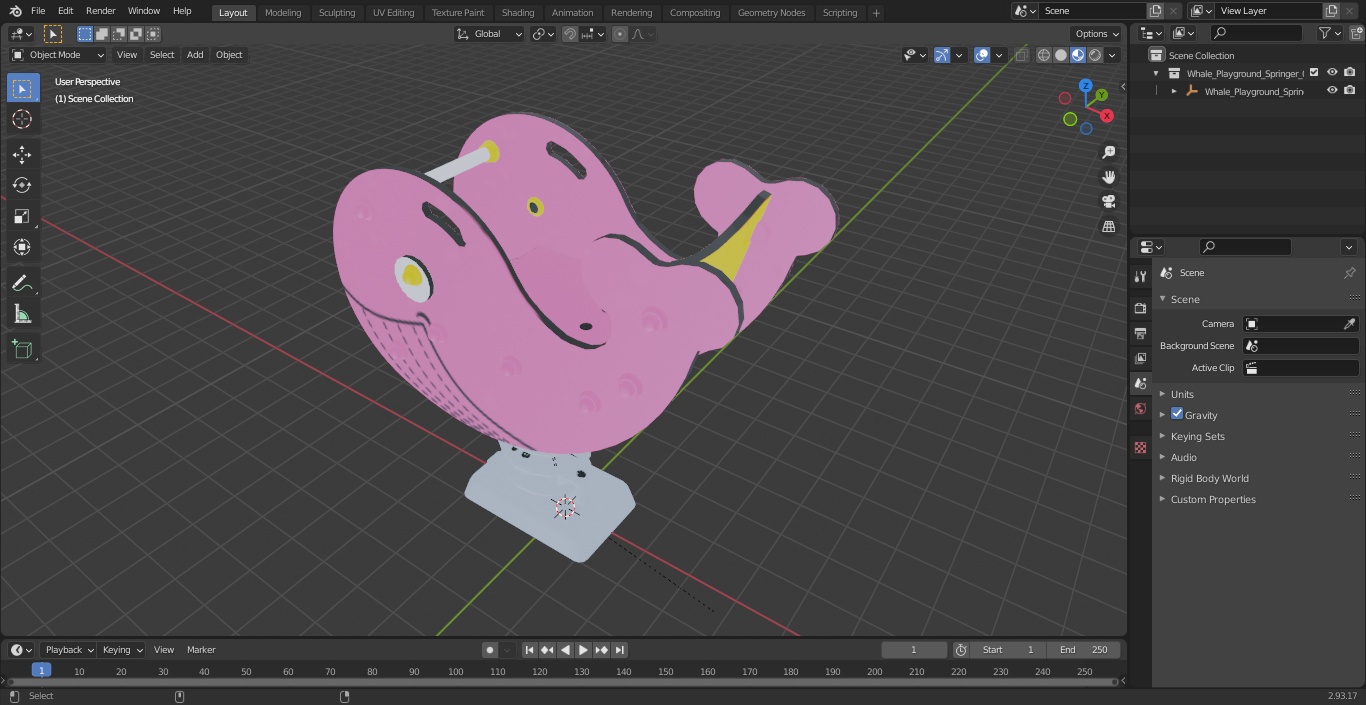The width and height of the screenshot is (1366, 705).
Task: Activate the Scale tool
Action: pos(22,216)
